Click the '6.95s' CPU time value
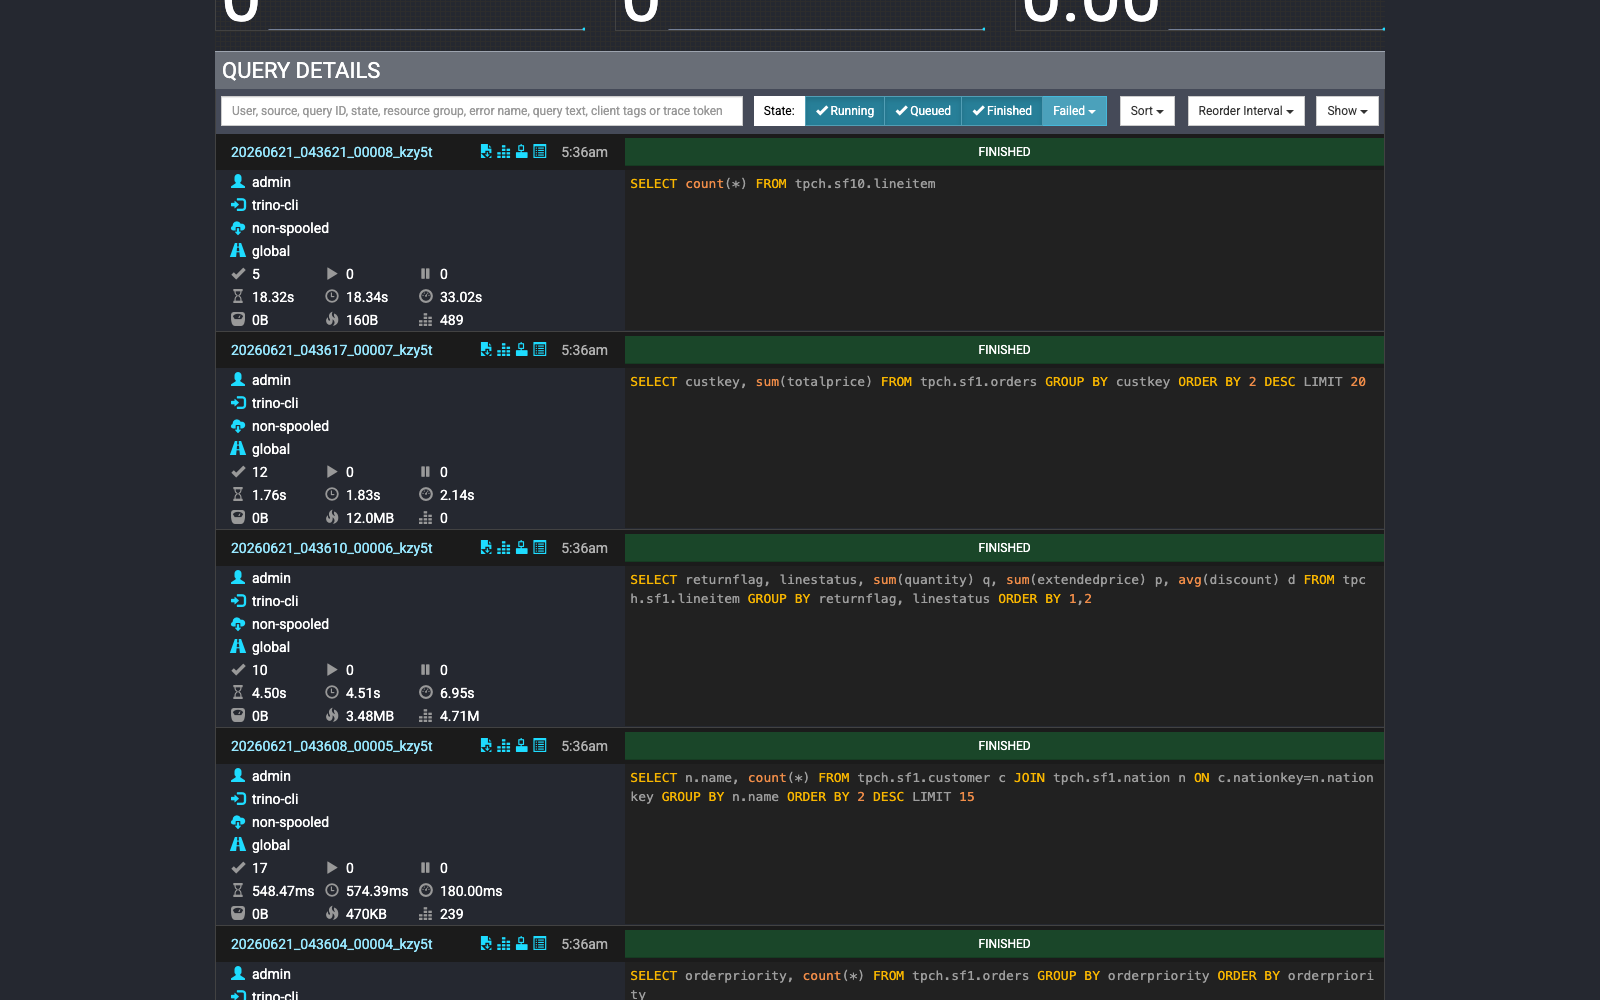1600x1000 pixels. 457,693
